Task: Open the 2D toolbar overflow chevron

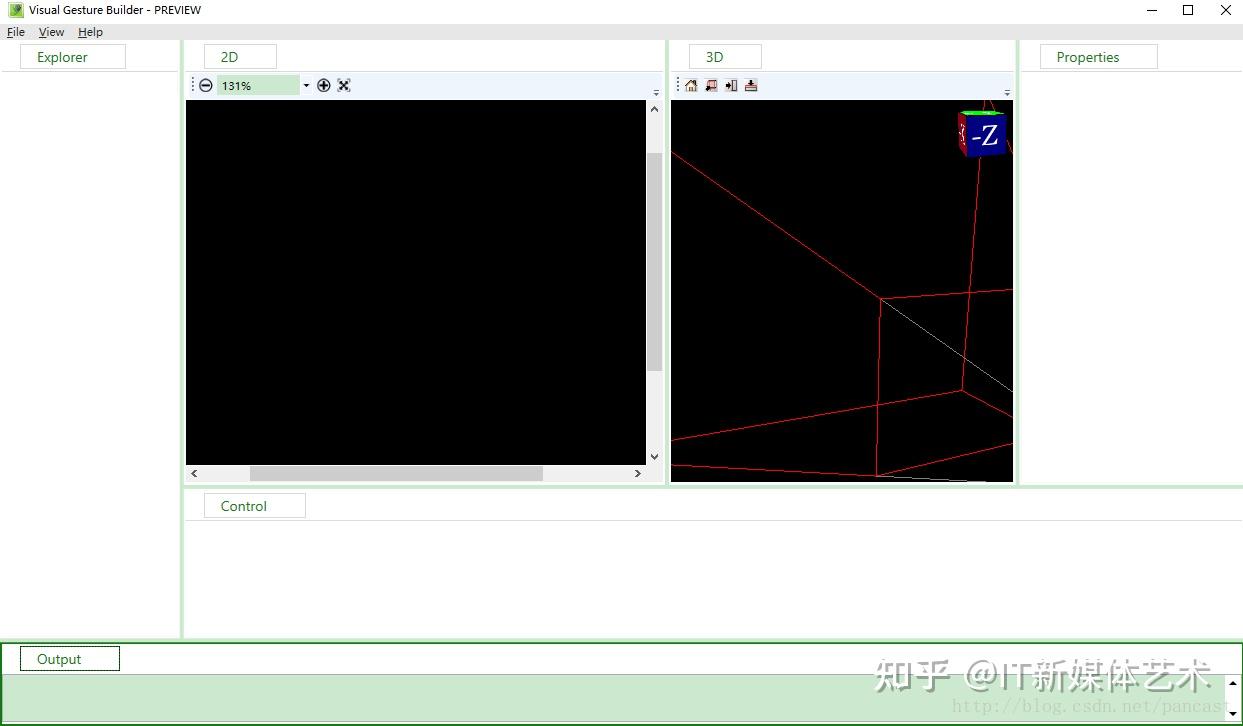Action: [655, 92]
